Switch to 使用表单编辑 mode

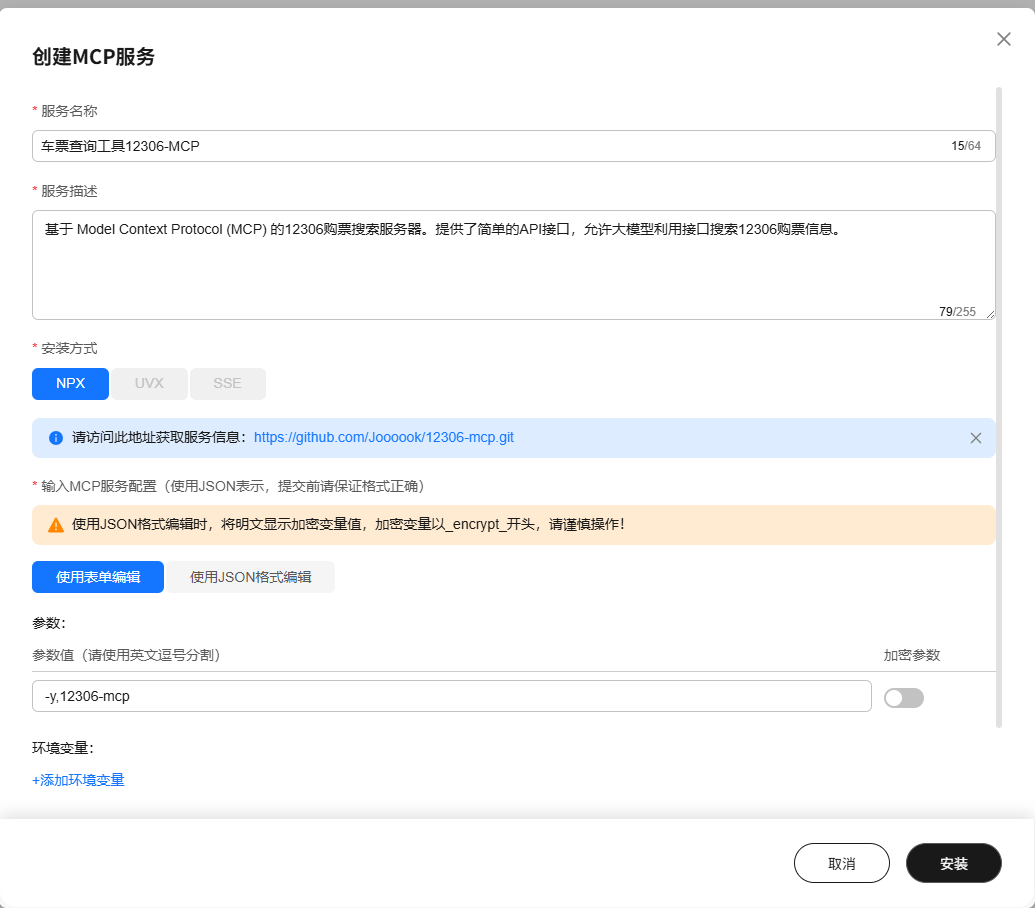click(x=98, y=577)
